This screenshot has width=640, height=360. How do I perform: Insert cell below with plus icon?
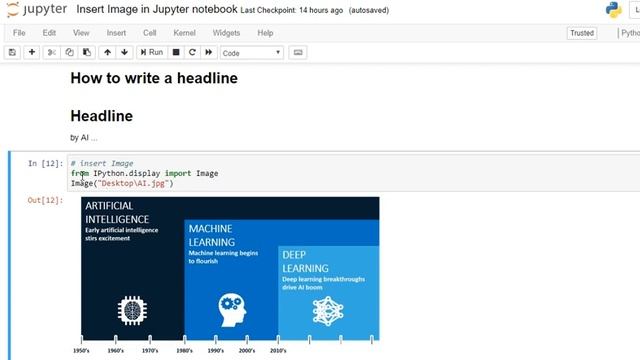(31, 52)
